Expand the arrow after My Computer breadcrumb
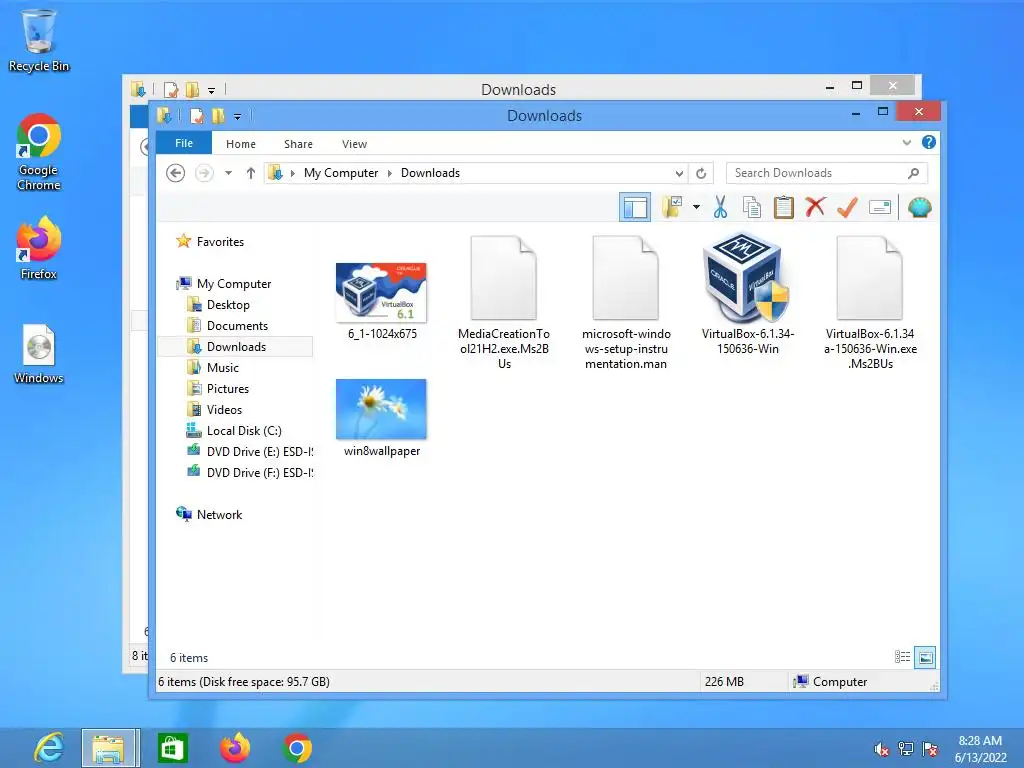Screen dimensions: 1024x768 coord(390,173)
